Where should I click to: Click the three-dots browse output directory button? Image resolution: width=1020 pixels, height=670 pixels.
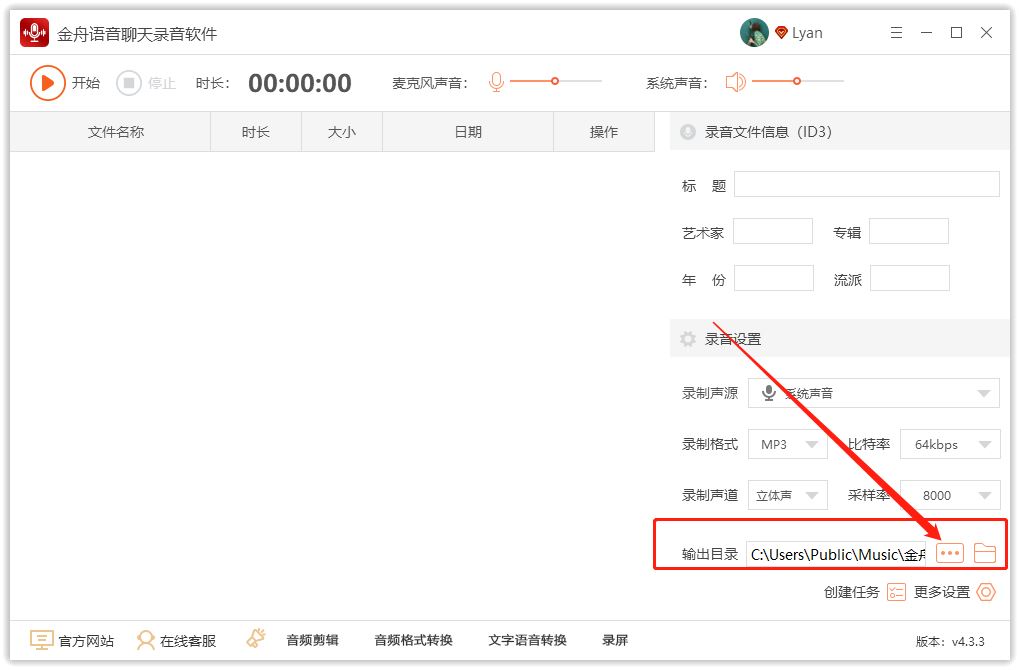tap(950, 553)
